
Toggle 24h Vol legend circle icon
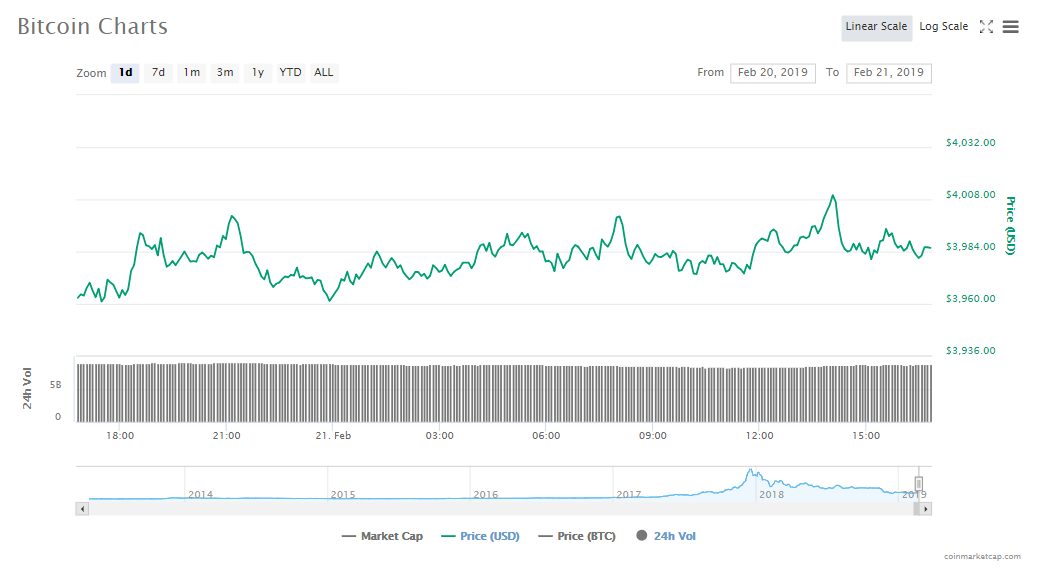[641, 537]
